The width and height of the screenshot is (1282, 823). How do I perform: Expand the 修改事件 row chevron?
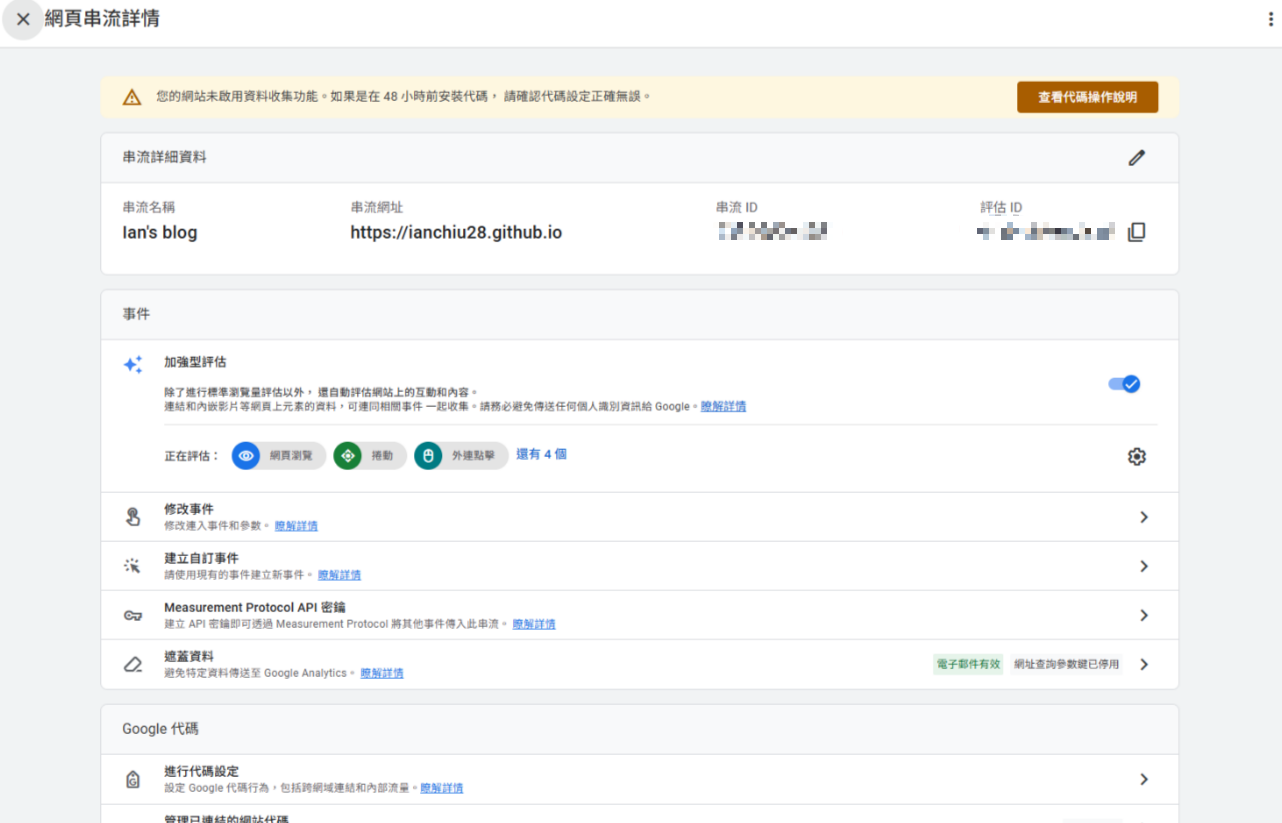click(x=1144, y=517)
